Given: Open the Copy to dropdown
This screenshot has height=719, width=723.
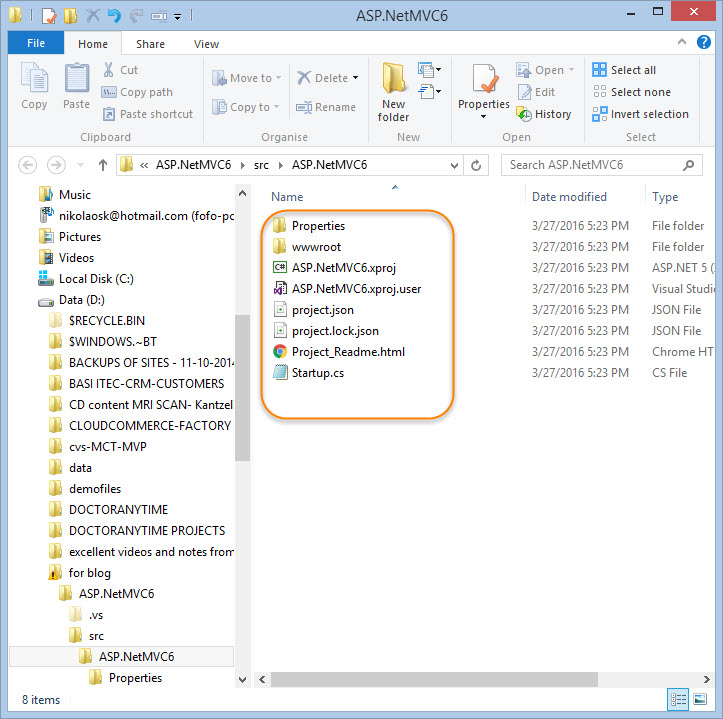Looking at the screenshot, I should coord(276,107).
